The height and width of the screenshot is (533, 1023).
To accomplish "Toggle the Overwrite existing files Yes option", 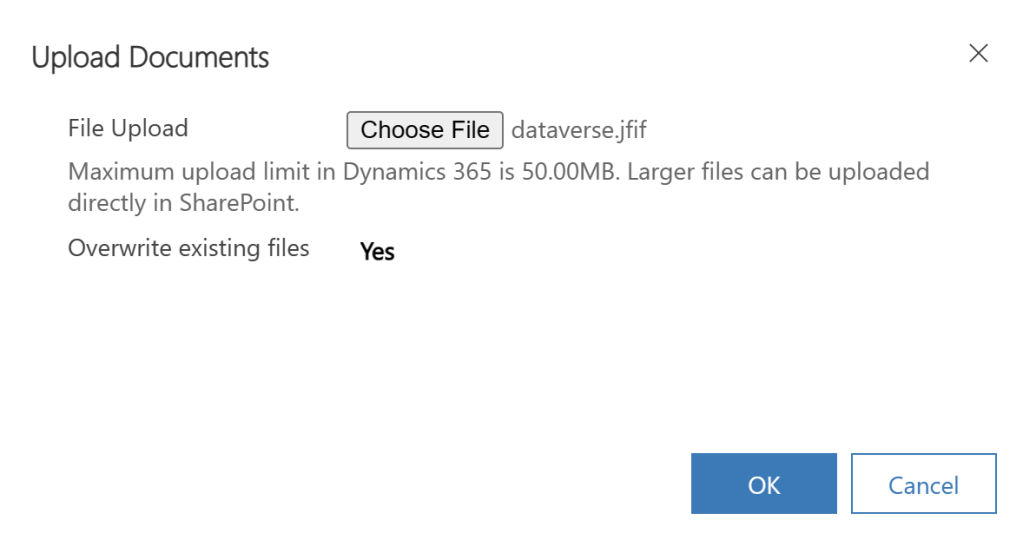I will pyautogui.click(x=377, y=252).
